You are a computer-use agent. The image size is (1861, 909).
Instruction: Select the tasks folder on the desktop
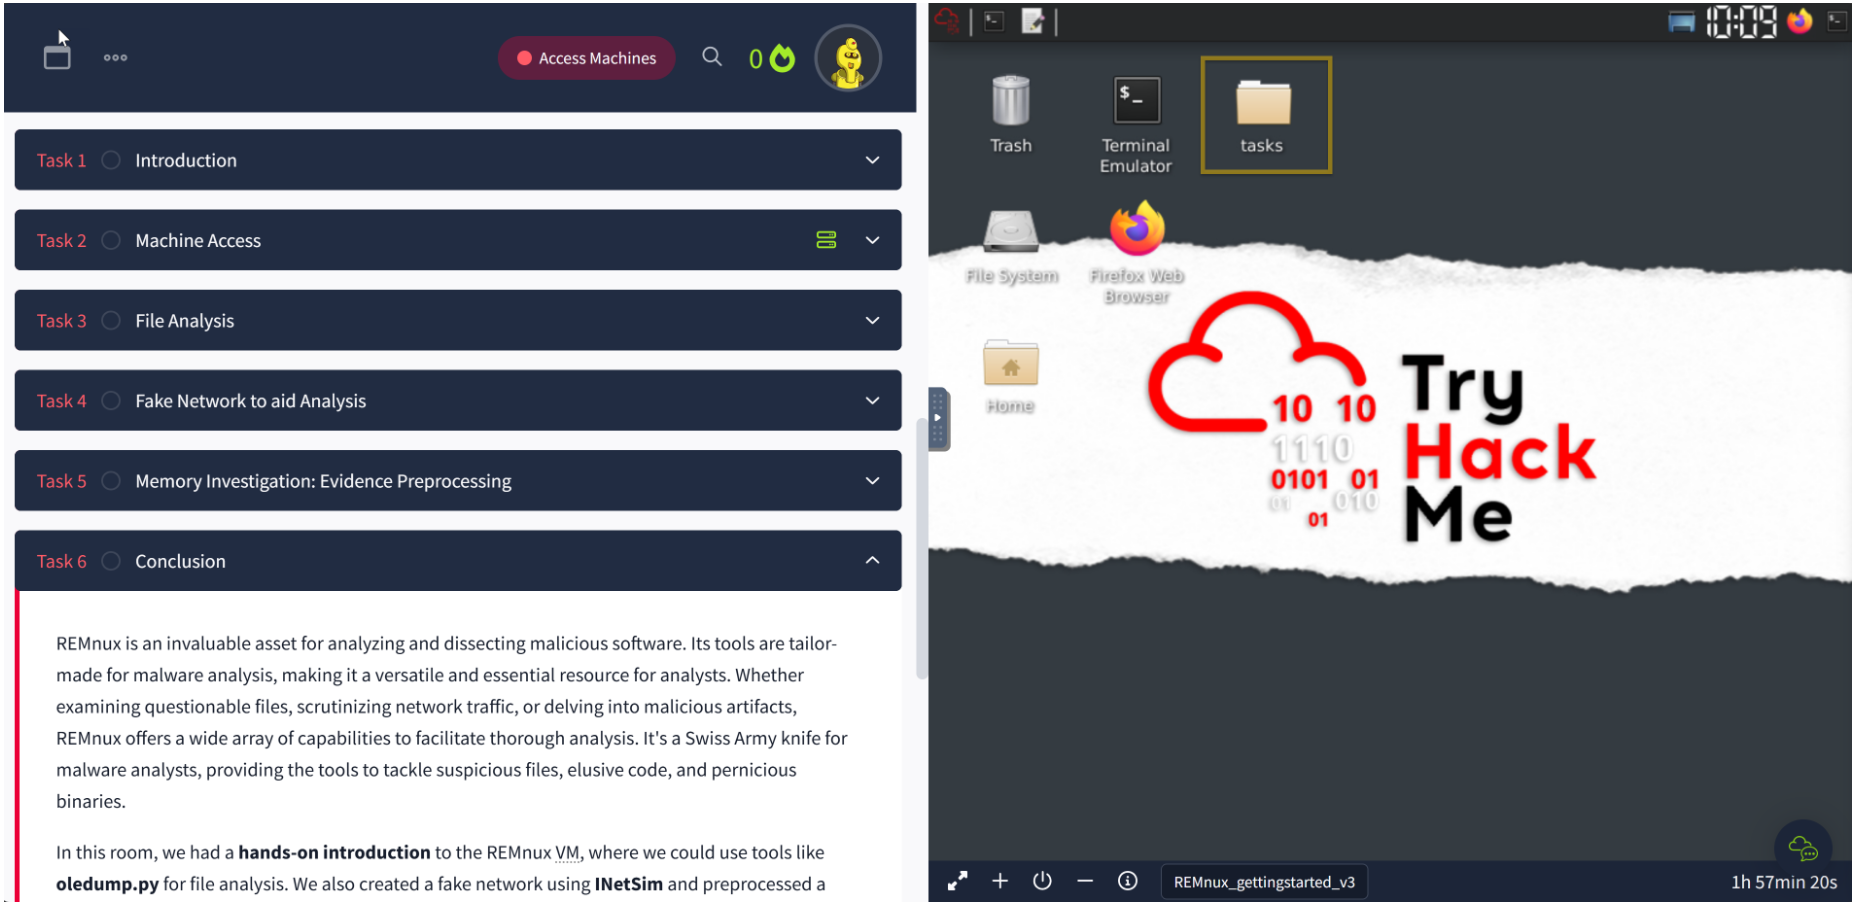(1265, 115)
